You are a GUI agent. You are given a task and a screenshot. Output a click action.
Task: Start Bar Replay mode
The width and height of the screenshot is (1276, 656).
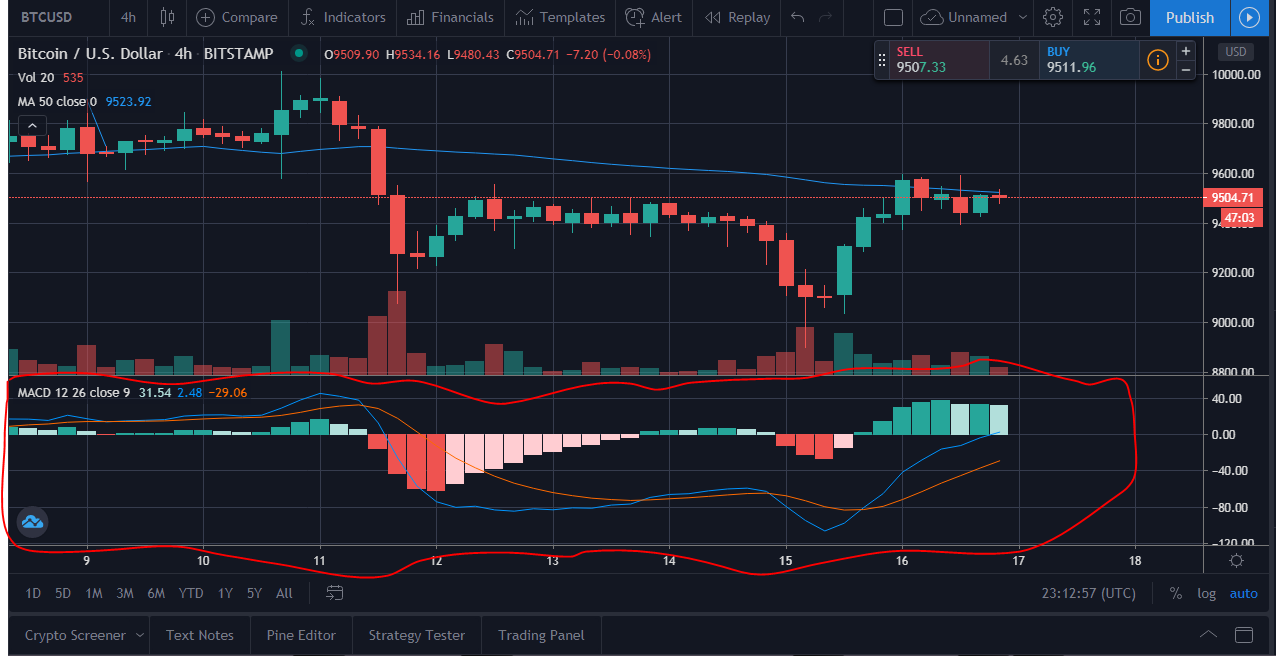(x=736, y=17)
